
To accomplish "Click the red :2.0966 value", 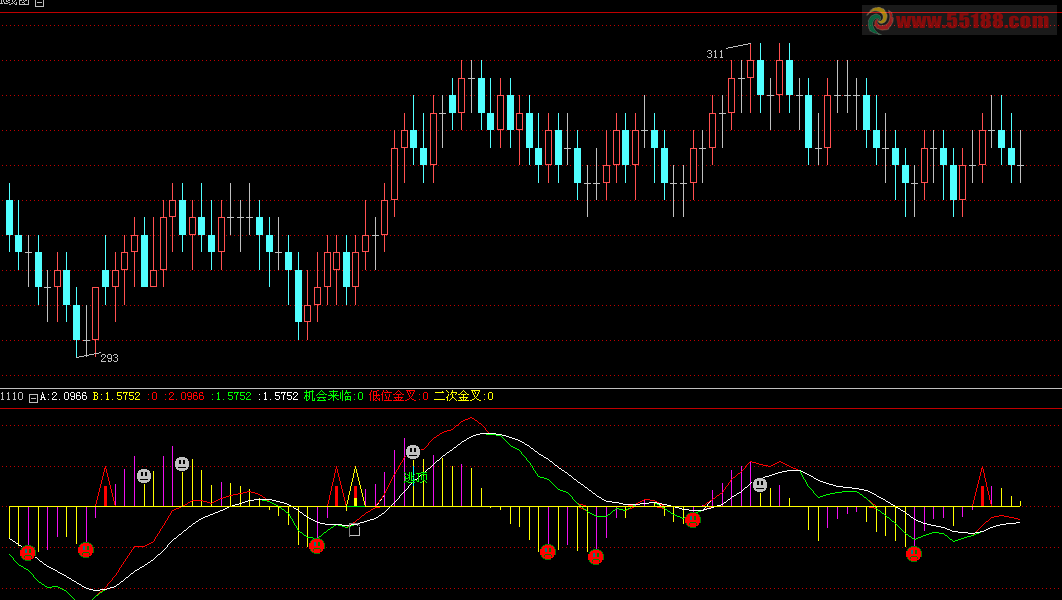I will [184, 396].
